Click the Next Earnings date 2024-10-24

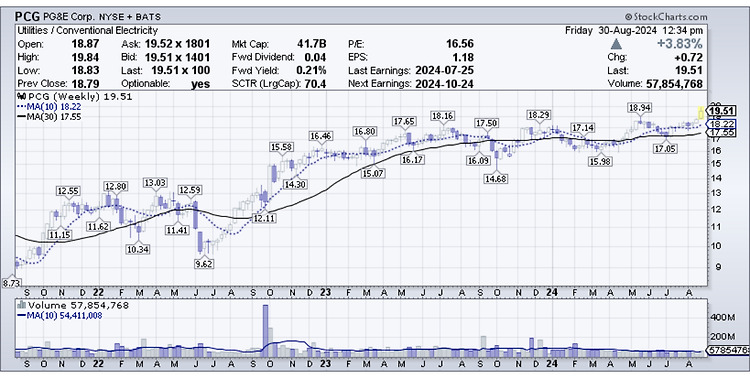point(445,84)
